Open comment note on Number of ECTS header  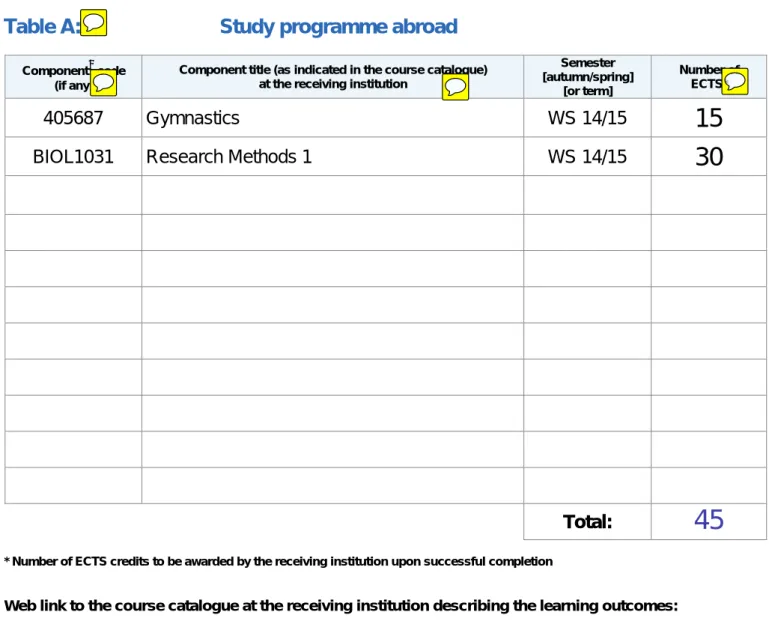[x=735, y=81]
